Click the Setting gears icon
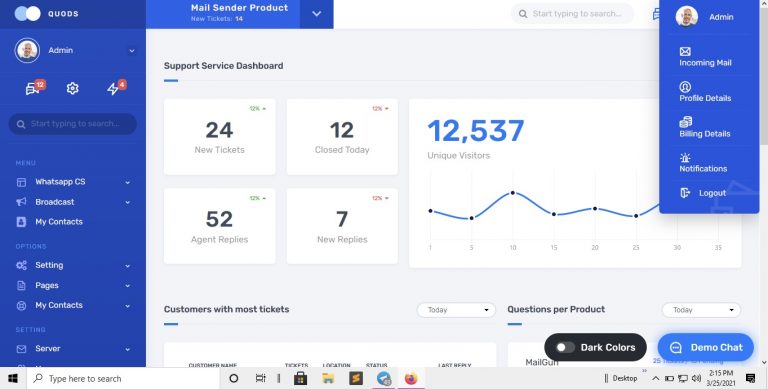Image resolution: width=768 pixels, height=389 pixels. (x=21, y=266)
